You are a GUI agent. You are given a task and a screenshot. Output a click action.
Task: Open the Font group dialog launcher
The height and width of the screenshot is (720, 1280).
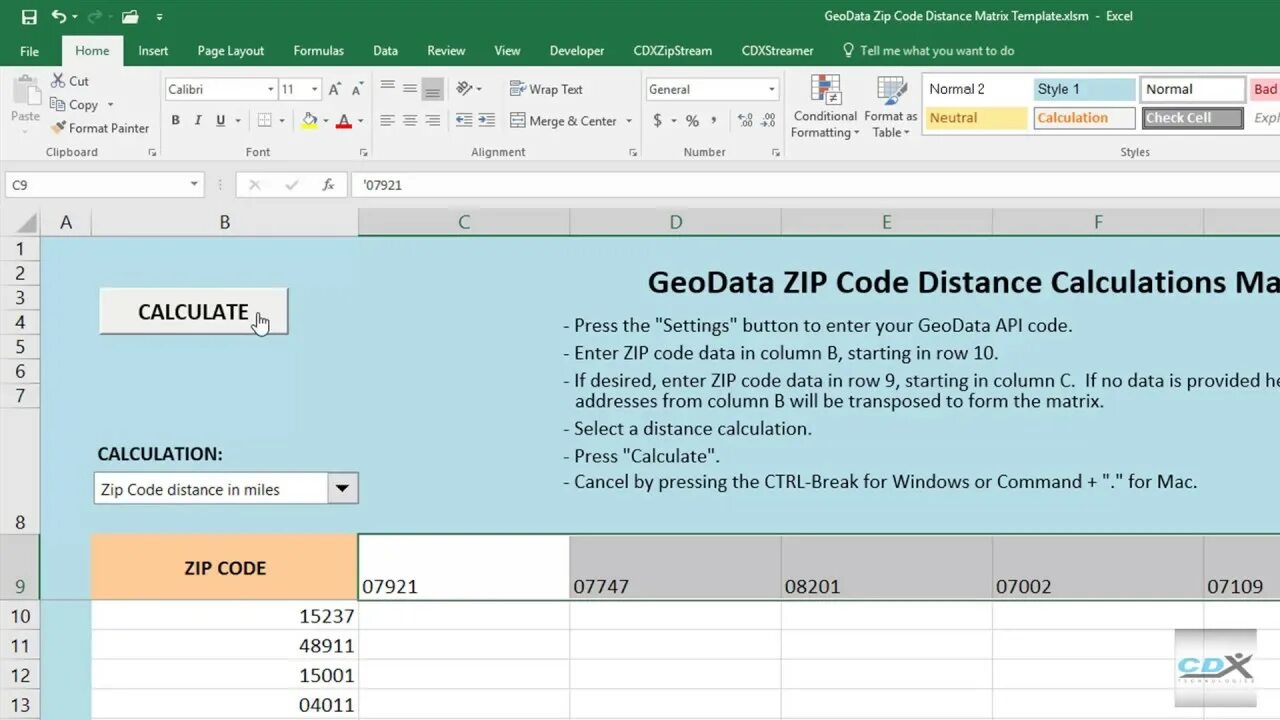[x=365, y=153]
